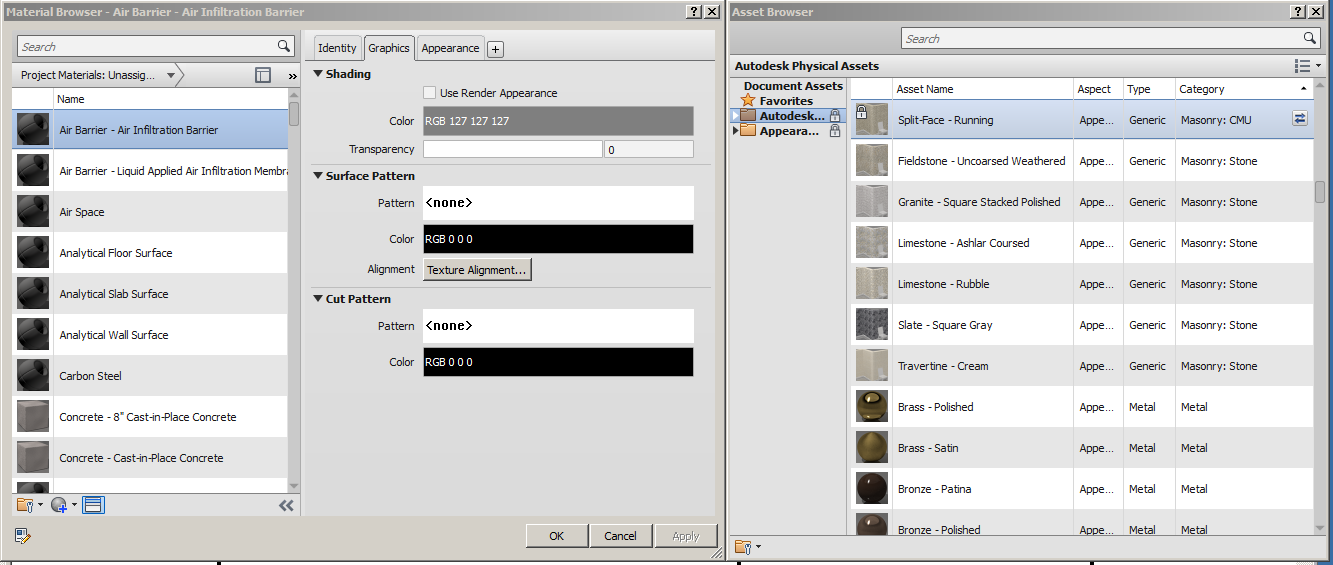Image resolution: width=1333 pixels, height=565 pixels.
Task: Select Concrete - Cast-in-Place Concrete material
Action: 150,458
